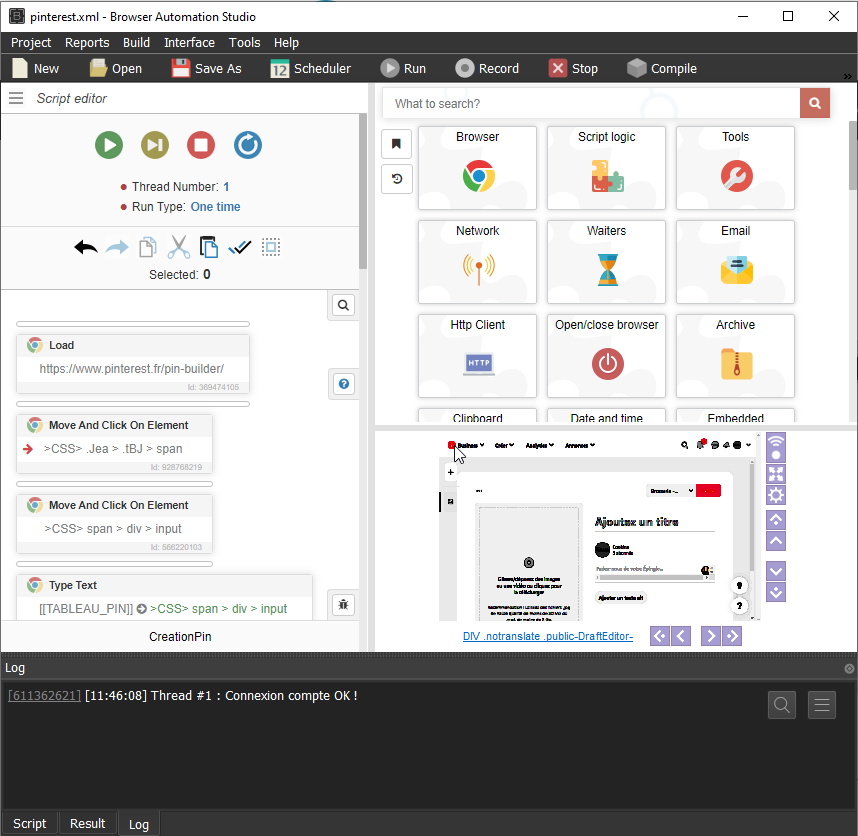The width and height of the screenshot is (858, 836).
Task: Click the bookmark icon beside modules
Action: tap(396, 144)
